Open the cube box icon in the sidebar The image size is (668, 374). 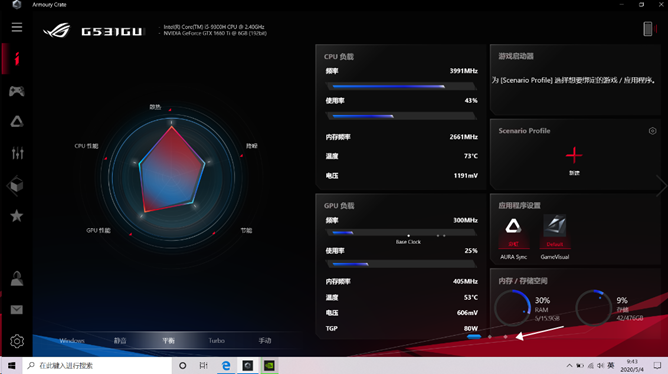click(x=16, y=185)
